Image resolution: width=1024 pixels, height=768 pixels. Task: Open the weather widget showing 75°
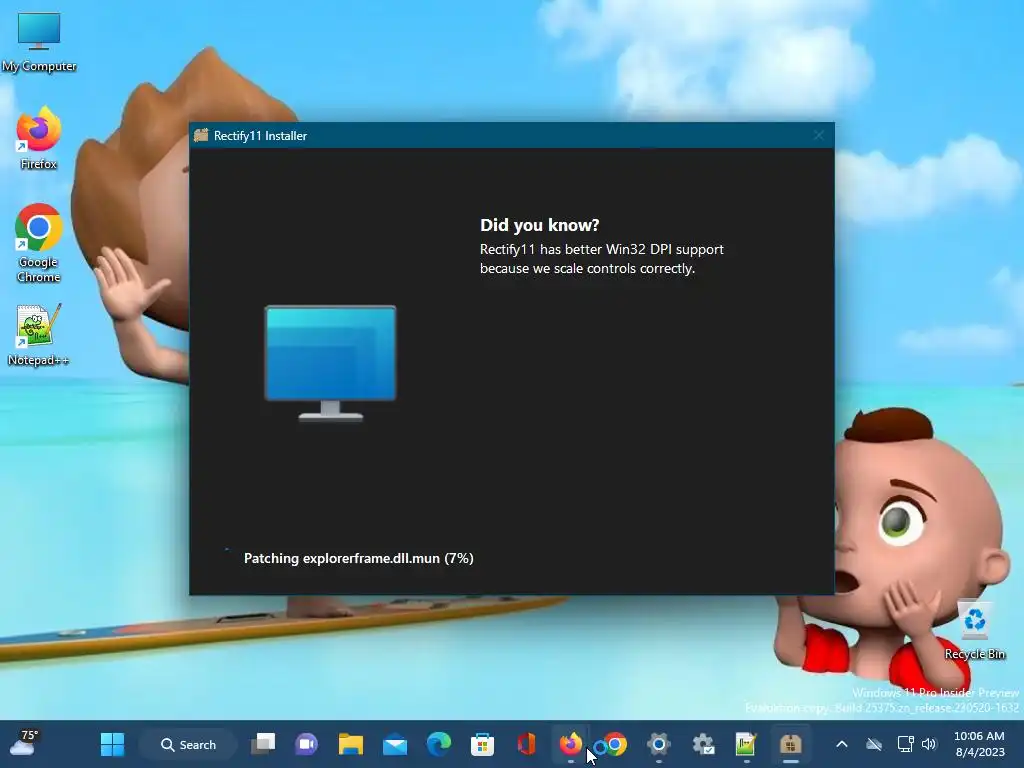pyautogui.click(x=24, y=743)
